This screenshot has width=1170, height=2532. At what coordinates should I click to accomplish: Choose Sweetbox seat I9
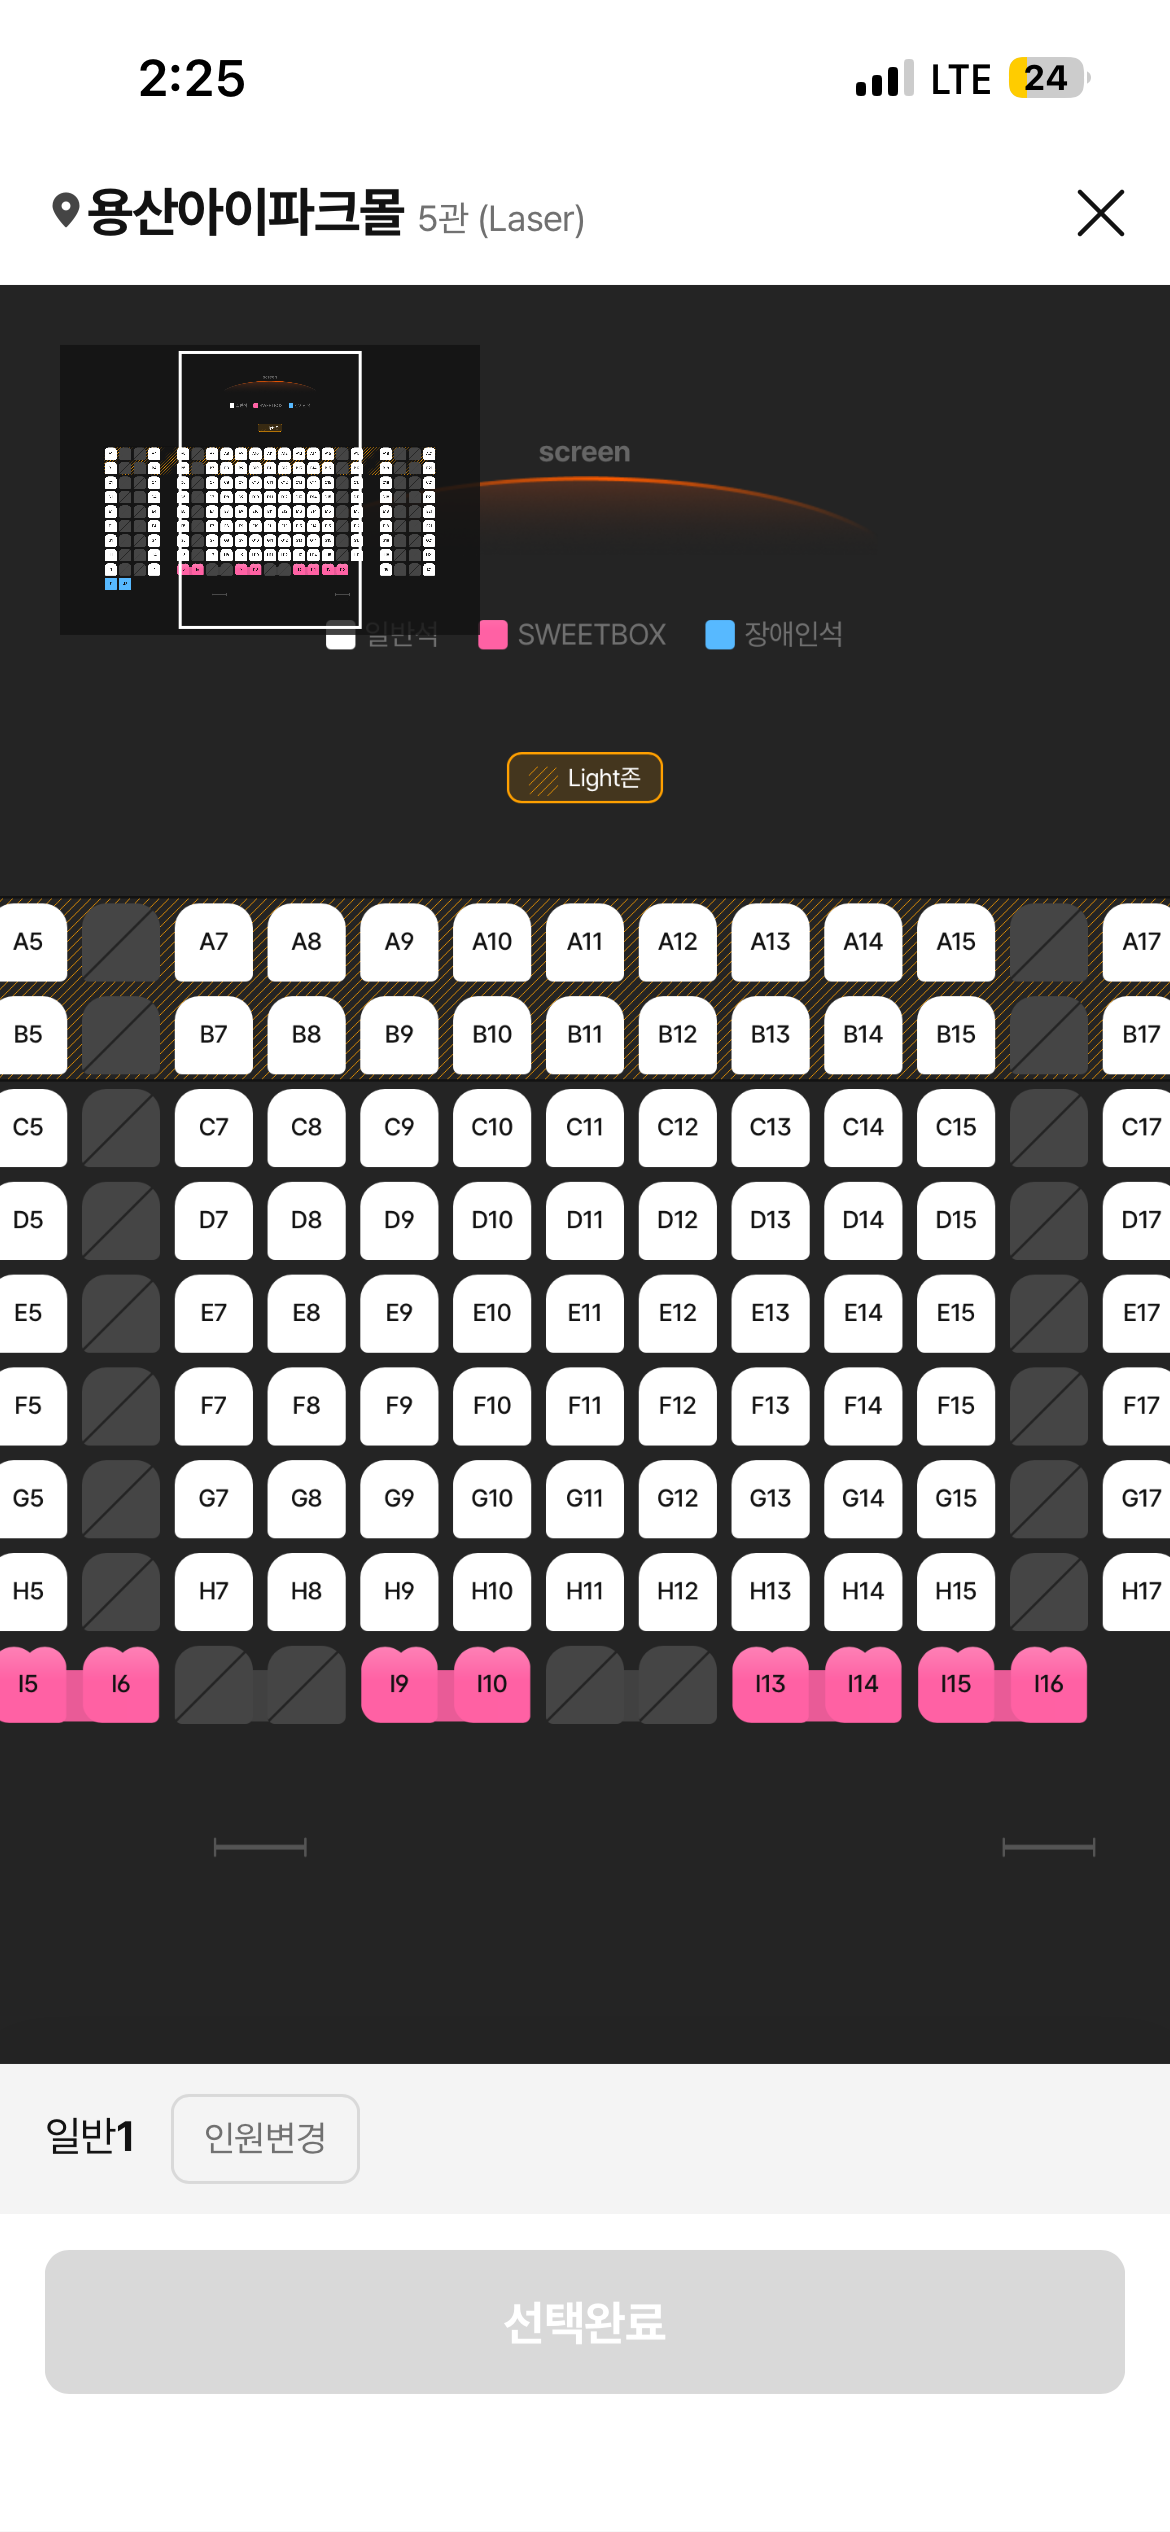(x=399, y=1684)
